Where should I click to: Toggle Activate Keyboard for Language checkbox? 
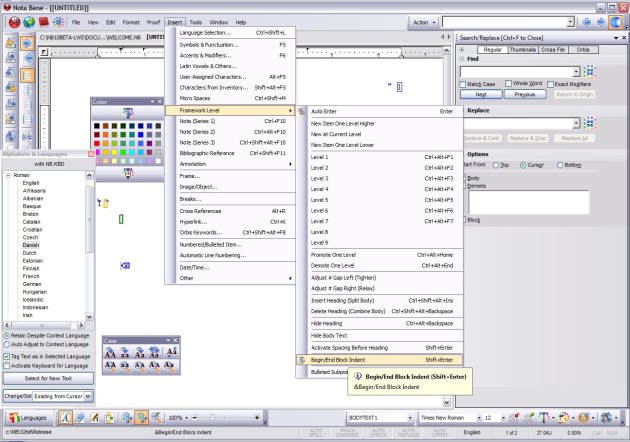point(6,366)
